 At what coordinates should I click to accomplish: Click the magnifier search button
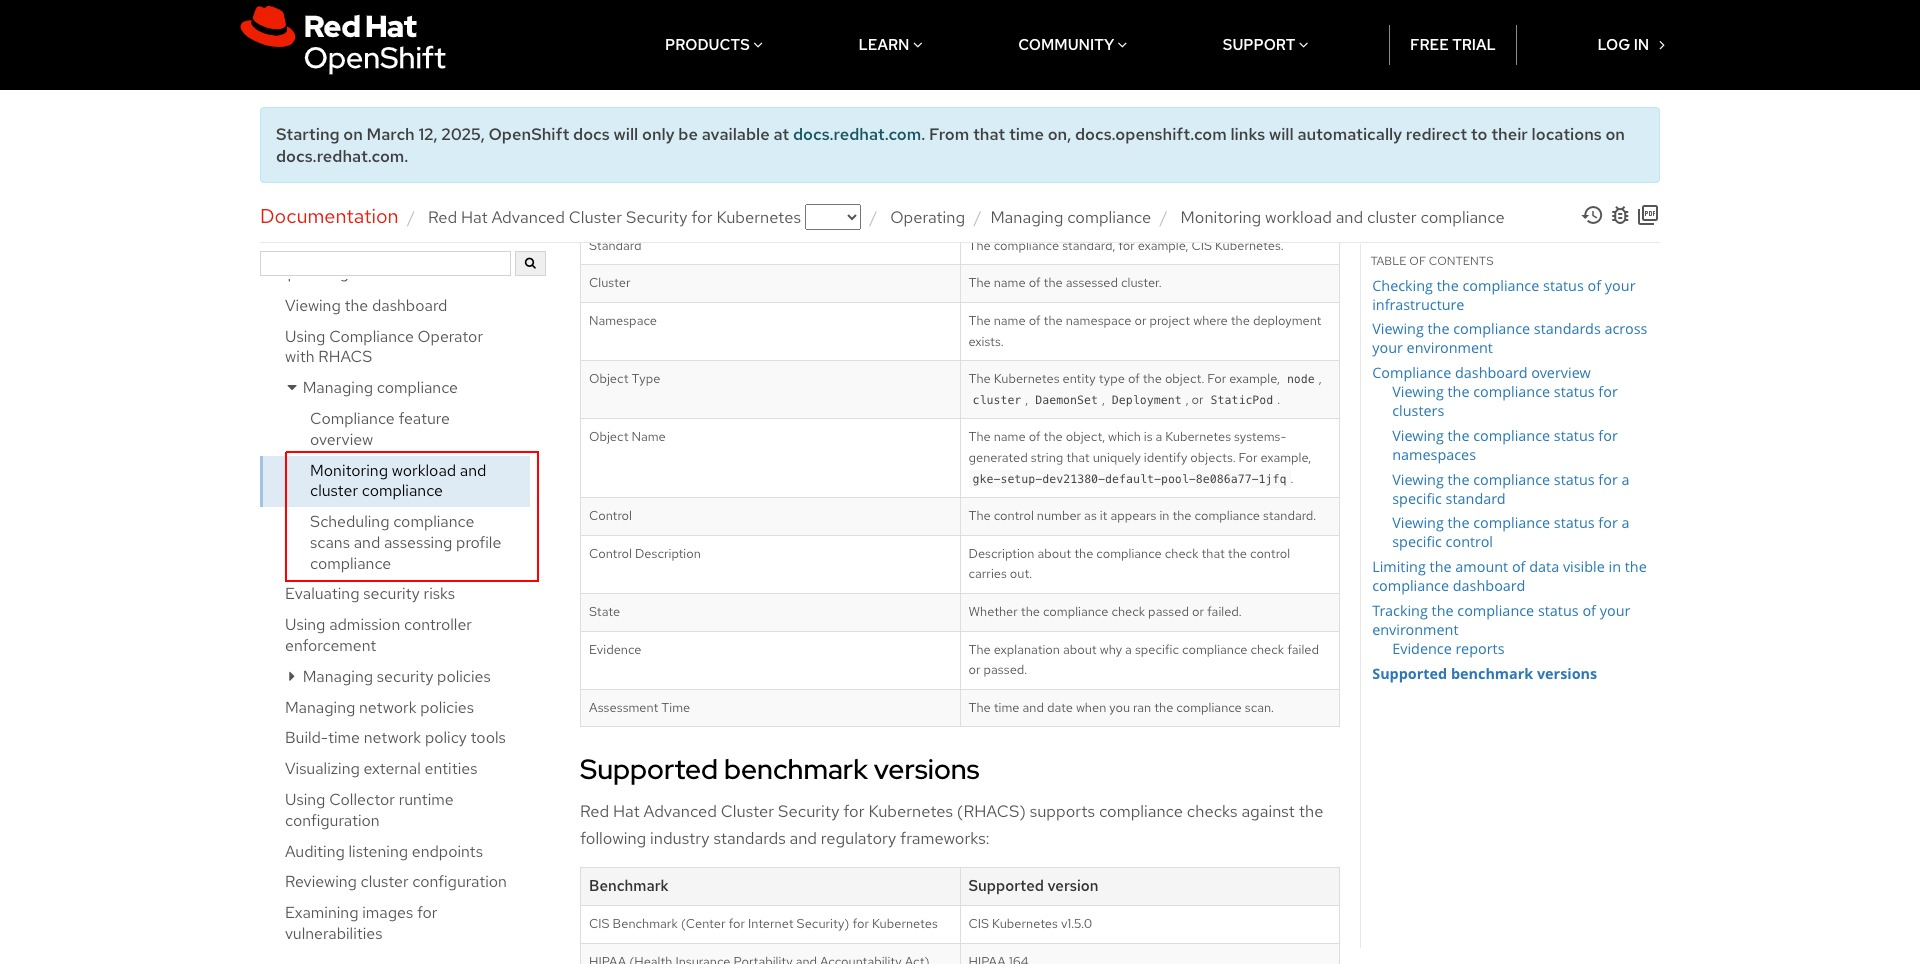[x=530, y=263]
